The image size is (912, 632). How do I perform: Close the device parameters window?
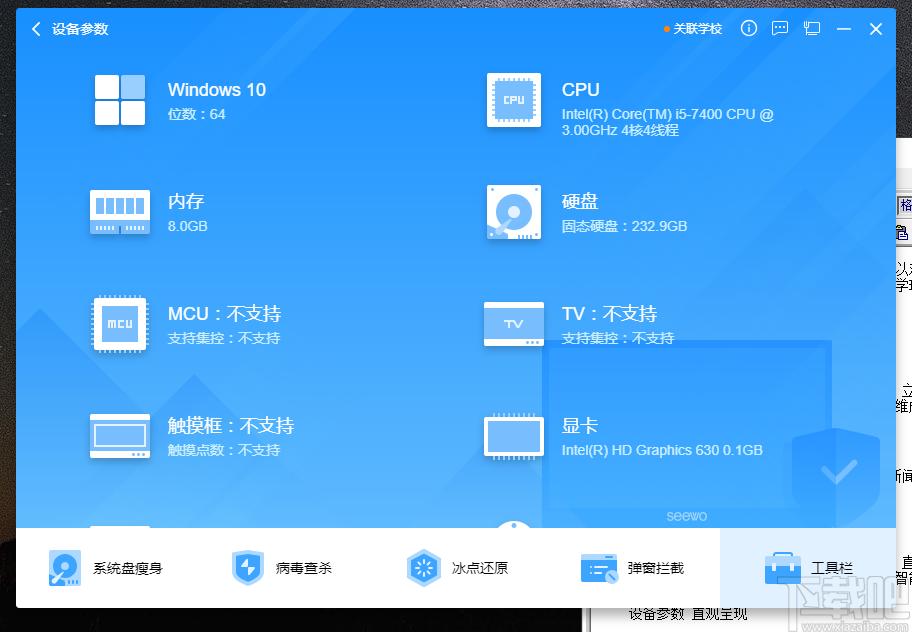(x=875, y=29)
